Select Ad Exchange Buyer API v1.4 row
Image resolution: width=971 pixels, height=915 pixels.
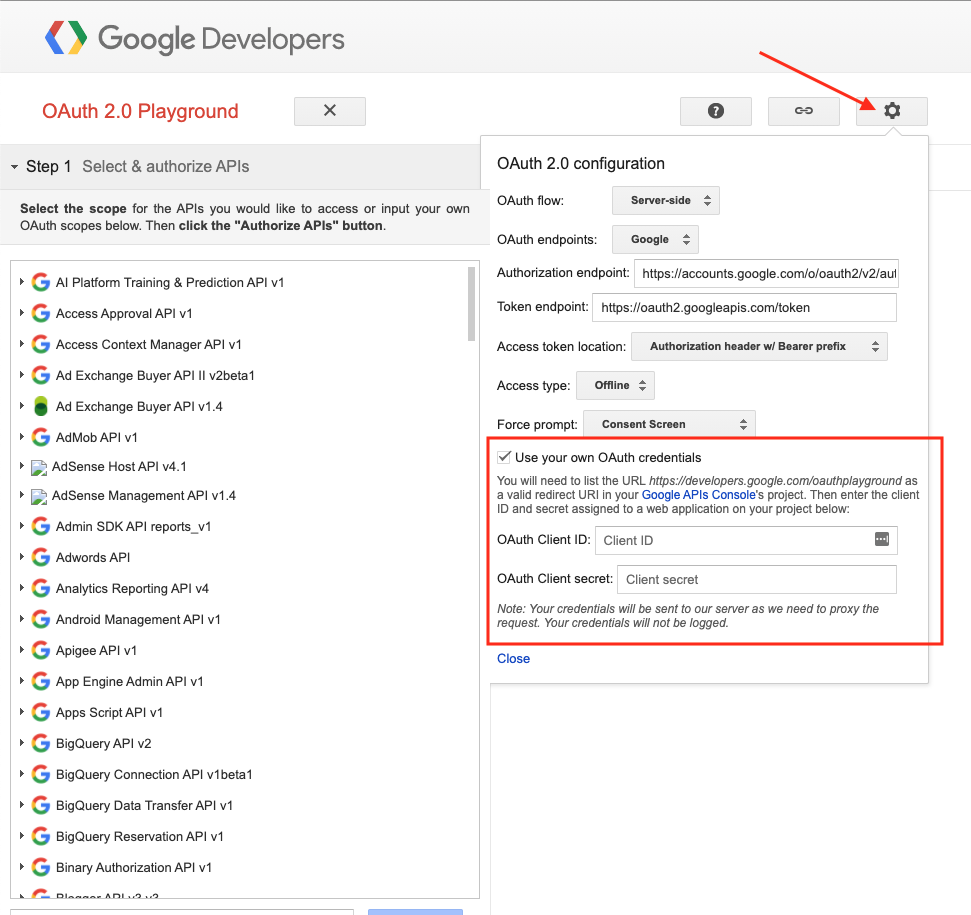pos(139,406)
